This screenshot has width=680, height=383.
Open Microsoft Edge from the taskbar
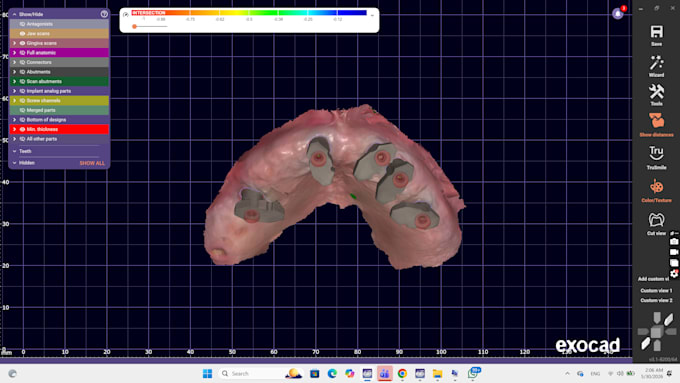coord(332,373)
